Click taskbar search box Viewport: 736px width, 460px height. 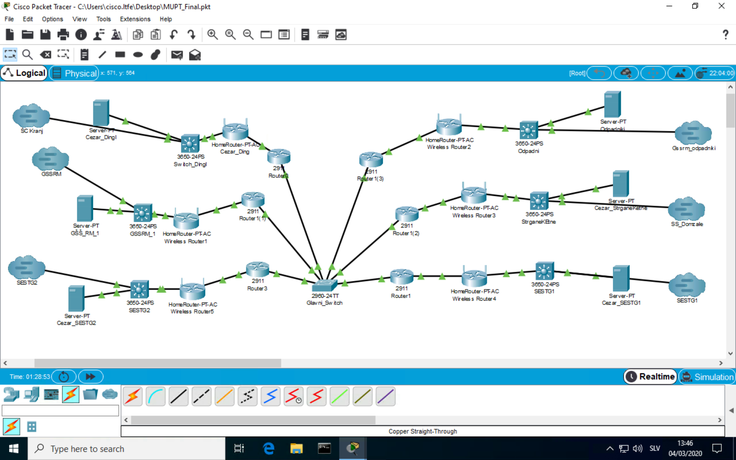(126, 449)
